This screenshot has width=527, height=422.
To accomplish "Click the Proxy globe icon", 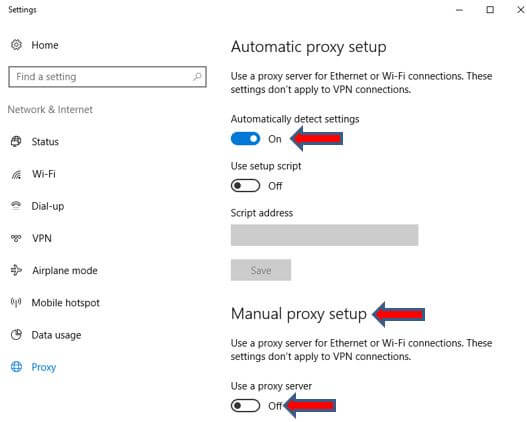I will tap(16, 367).
